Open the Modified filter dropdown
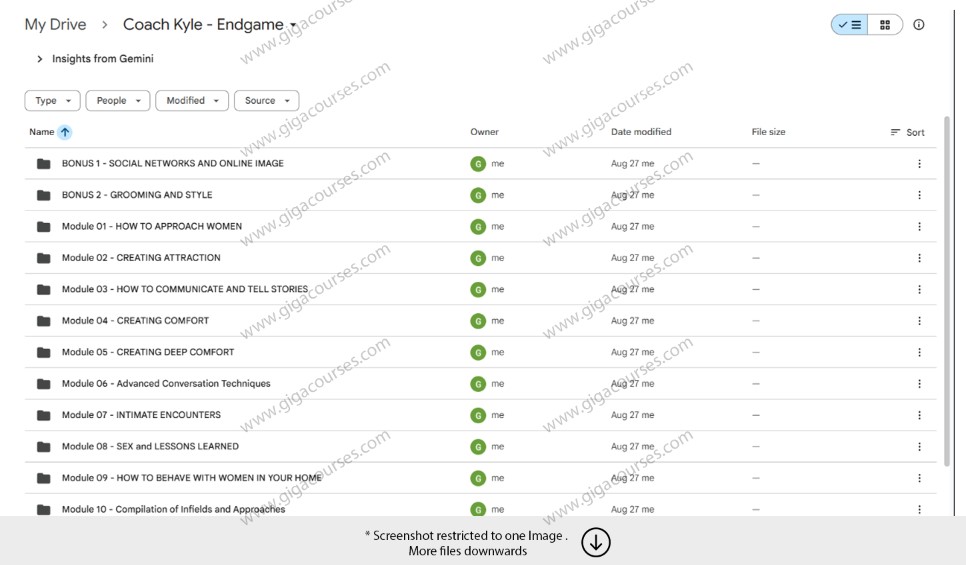Screen dimensions: 966x565 tap(191, 101)
